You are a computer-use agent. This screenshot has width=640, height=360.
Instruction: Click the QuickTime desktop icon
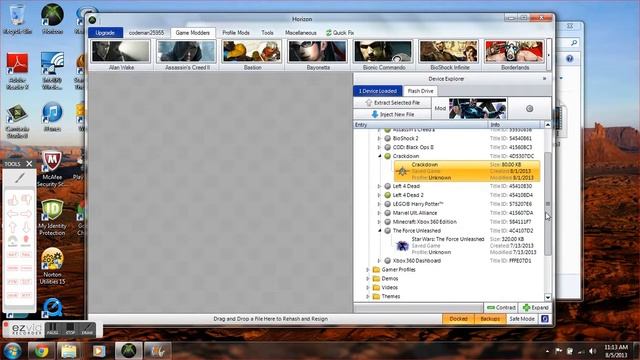coord(52,308)
